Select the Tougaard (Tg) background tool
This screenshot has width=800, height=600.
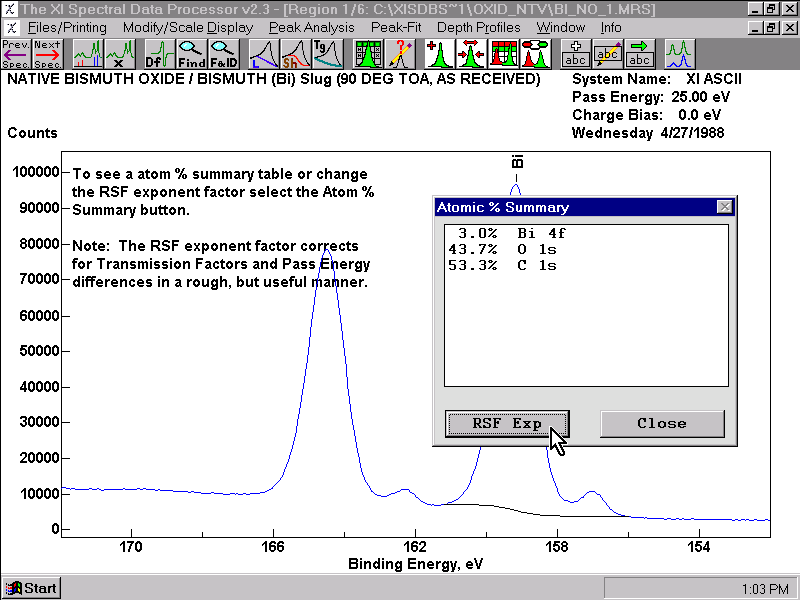[328, 54]
